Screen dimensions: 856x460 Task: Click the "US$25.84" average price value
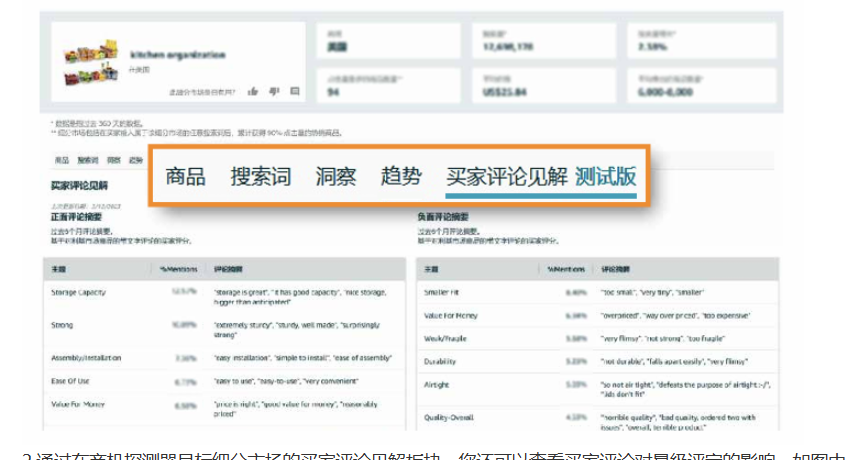point(504,92)
